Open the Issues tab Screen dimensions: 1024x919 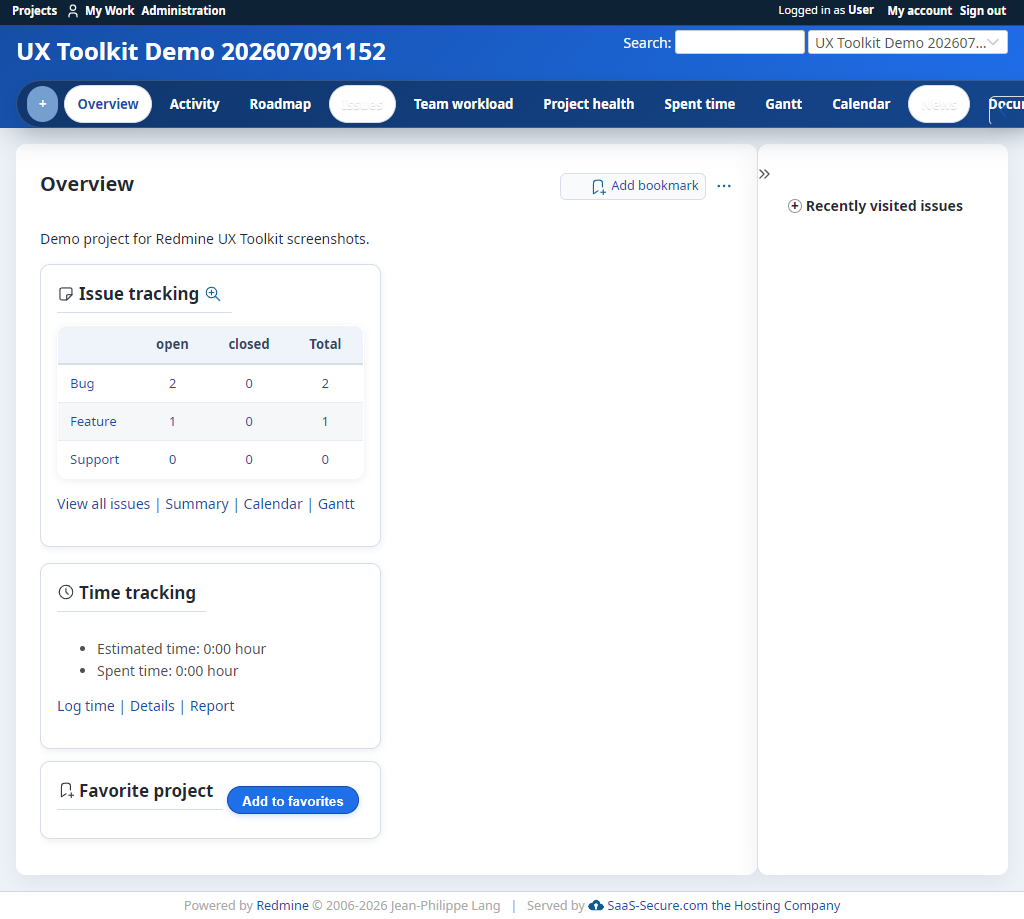tap(362, 105)
